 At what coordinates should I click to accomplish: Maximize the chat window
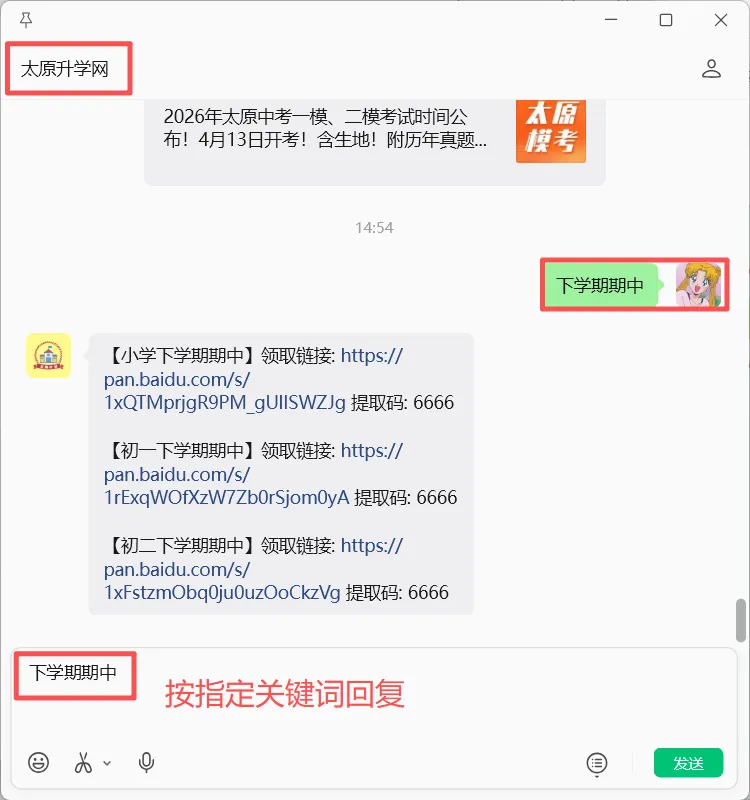coord(666,20)
